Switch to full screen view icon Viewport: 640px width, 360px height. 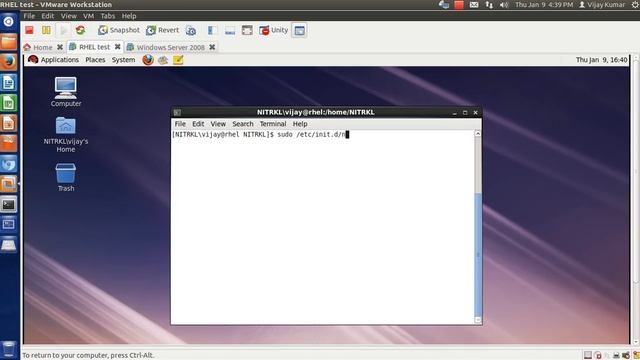[247, 30]
